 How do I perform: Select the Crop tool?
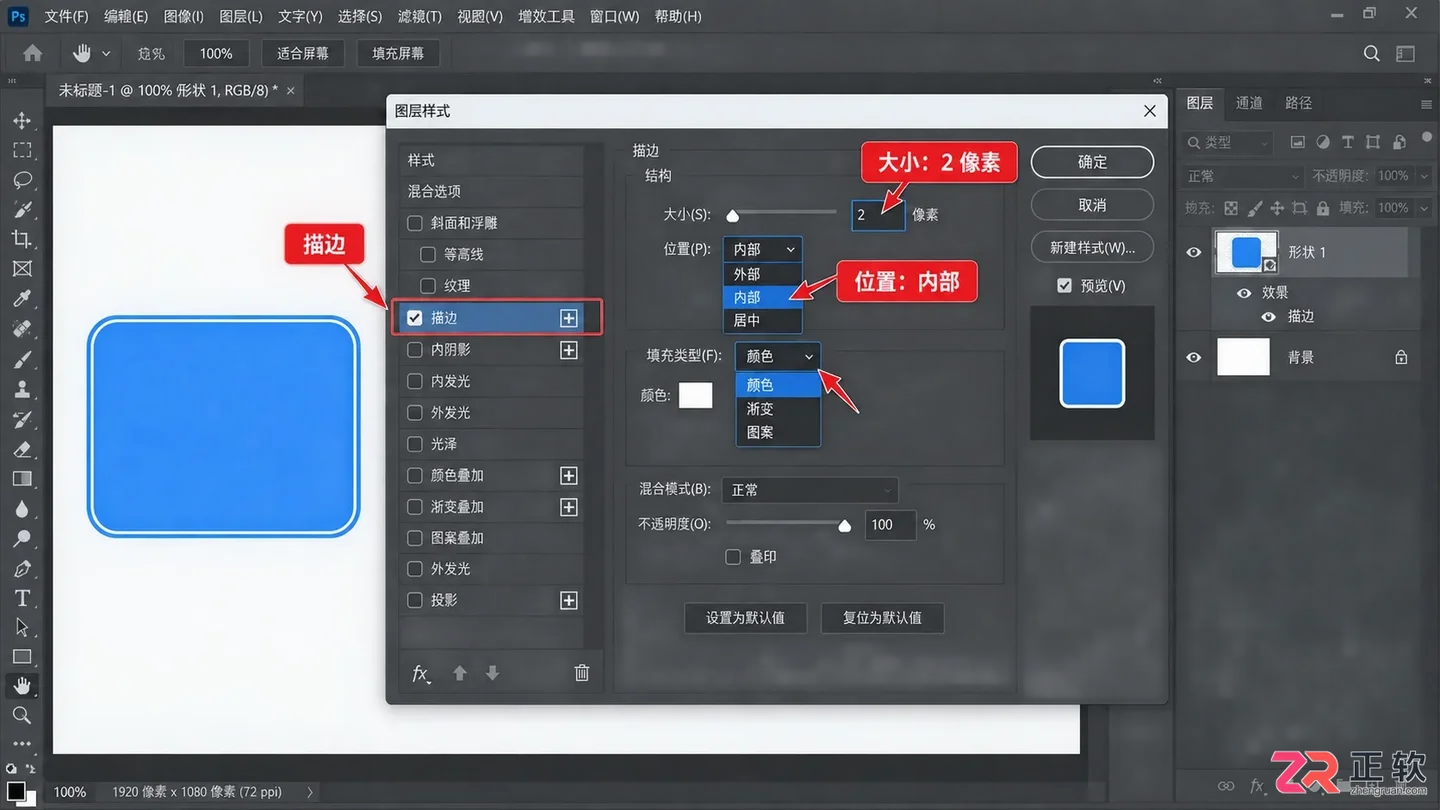[22, 238]
